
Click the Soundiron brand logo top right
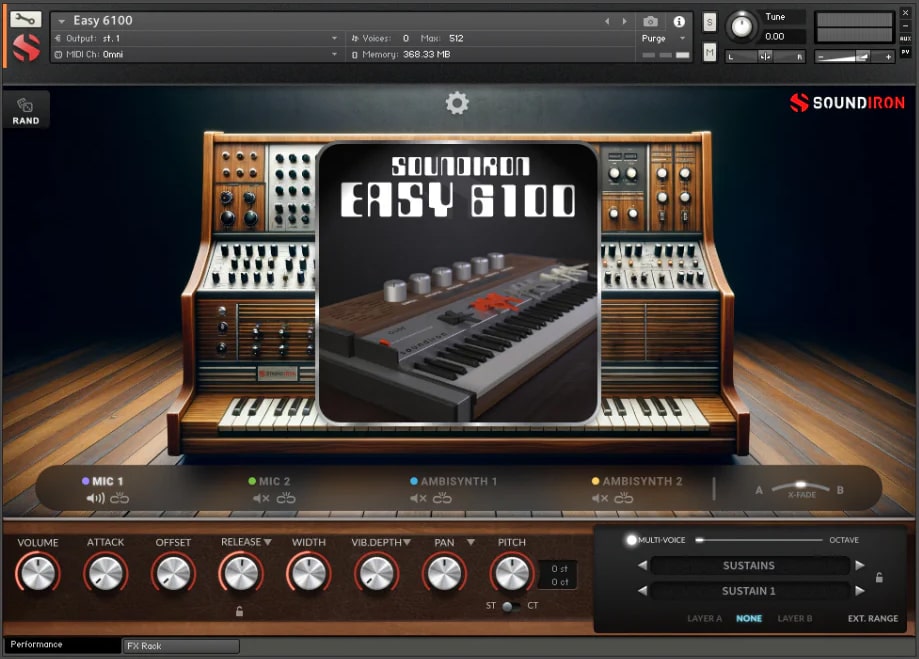[x=847, y=103]
